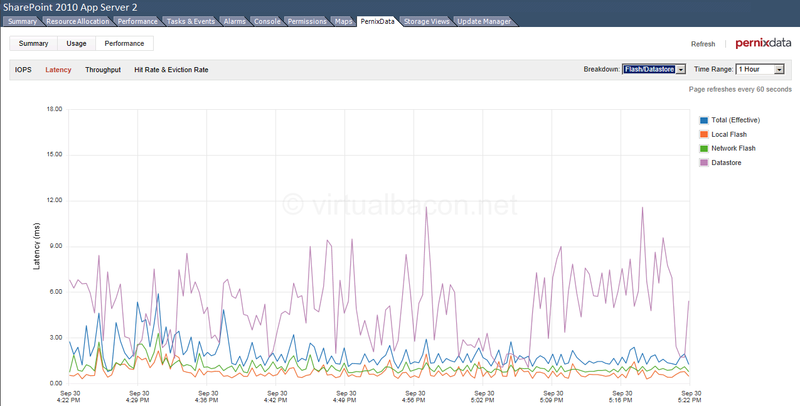Image resolution: width=800 pixels, height=406 pixels.
Task: Open the top-level Performance tab
Action: coord(137,21)
